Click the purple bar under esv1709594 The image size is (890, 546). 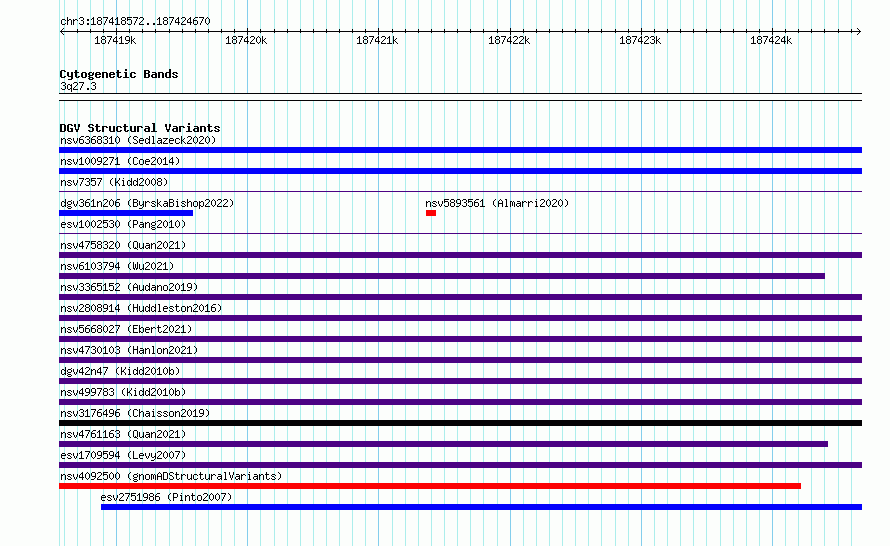coord(460,465)
